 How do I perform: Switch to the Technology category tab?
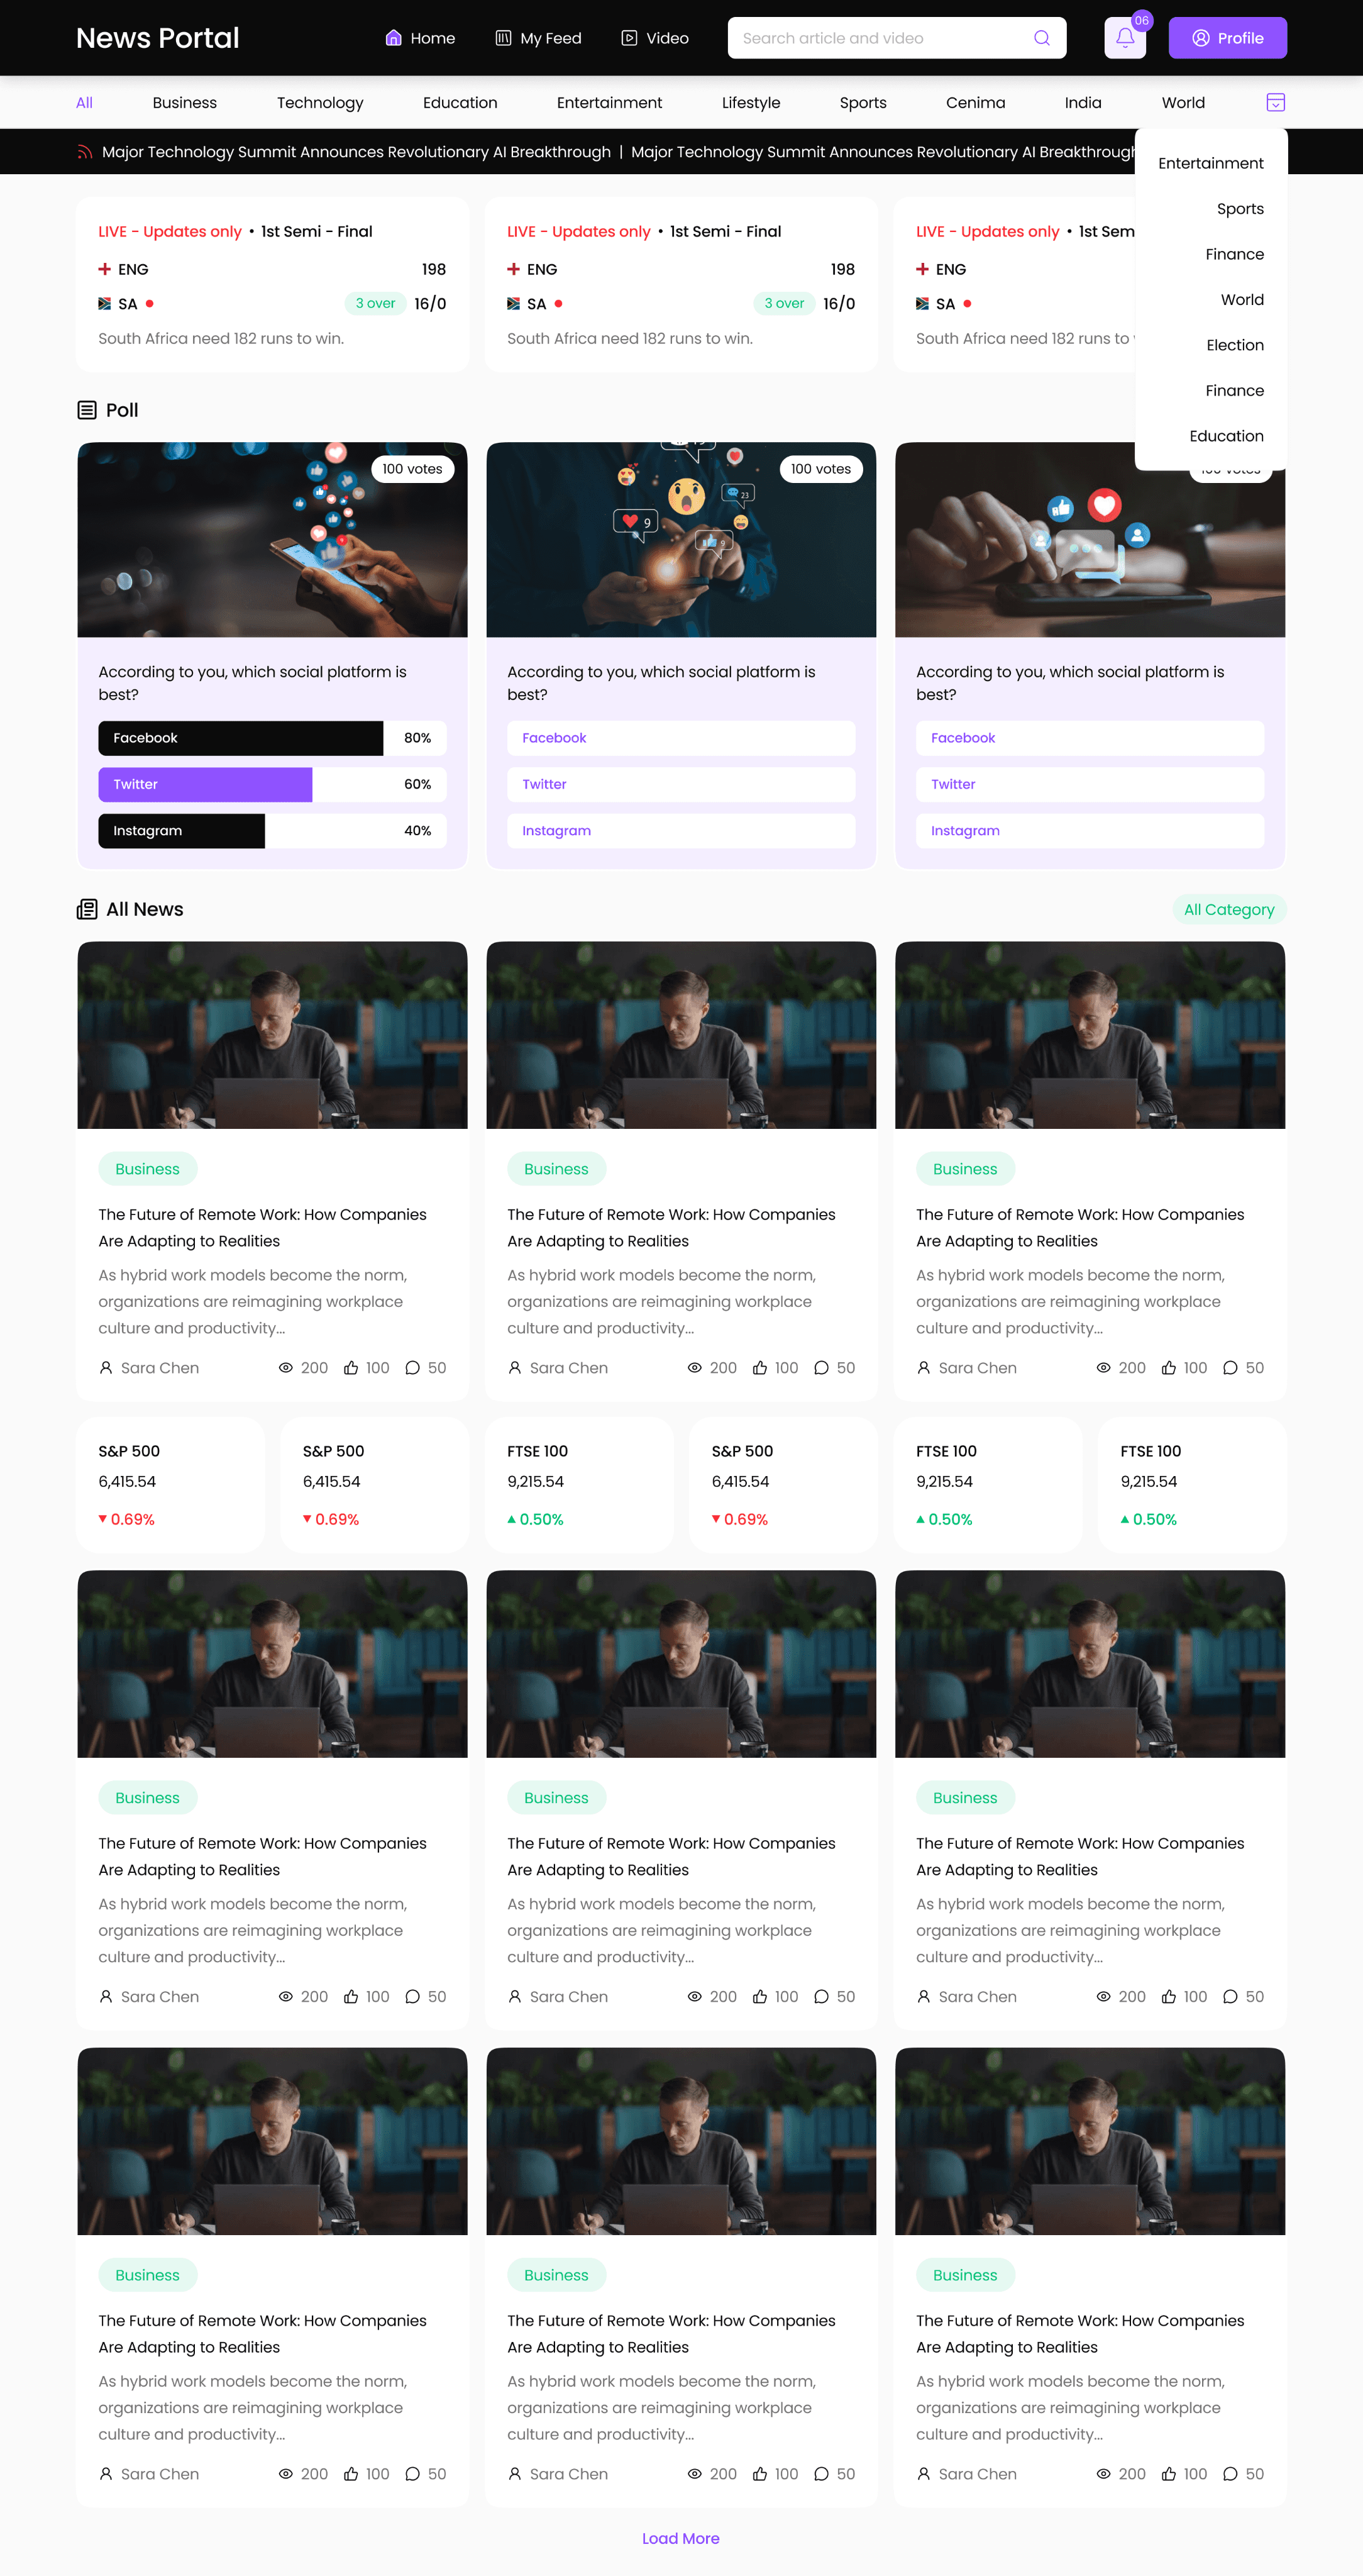pos(320,102)
